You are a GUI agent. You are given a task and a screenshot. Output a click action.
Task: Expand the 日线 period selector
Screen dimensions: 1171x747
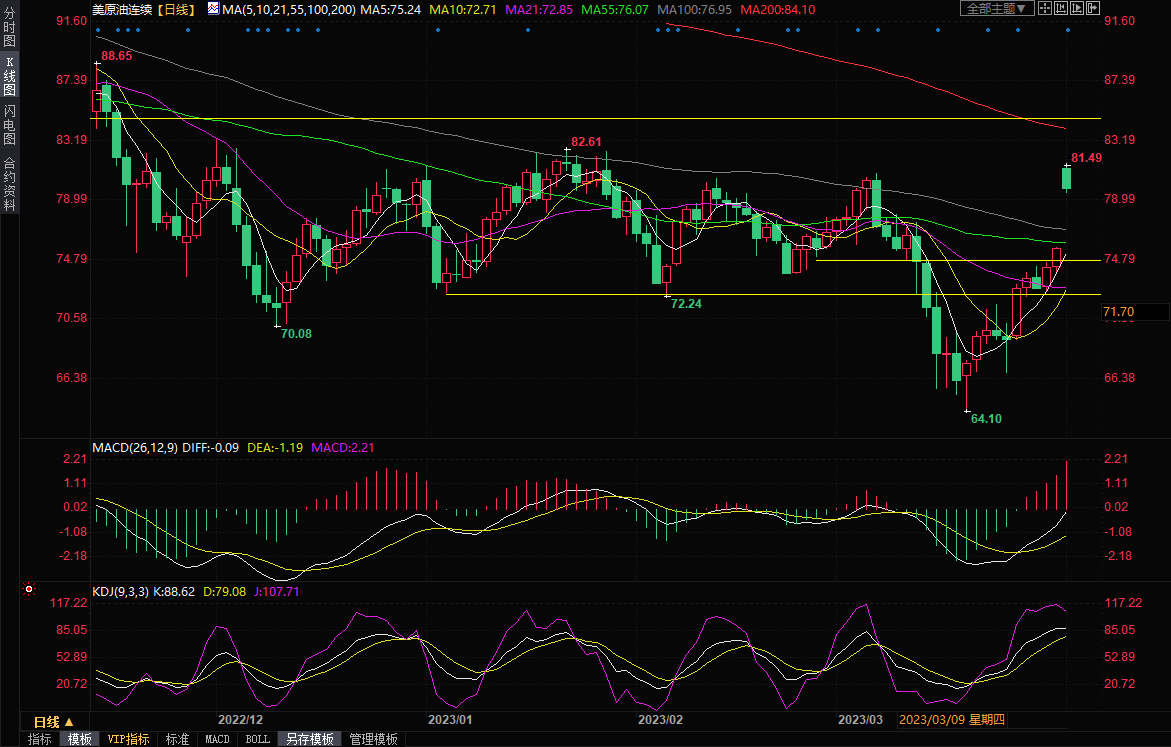coord(54,721)
